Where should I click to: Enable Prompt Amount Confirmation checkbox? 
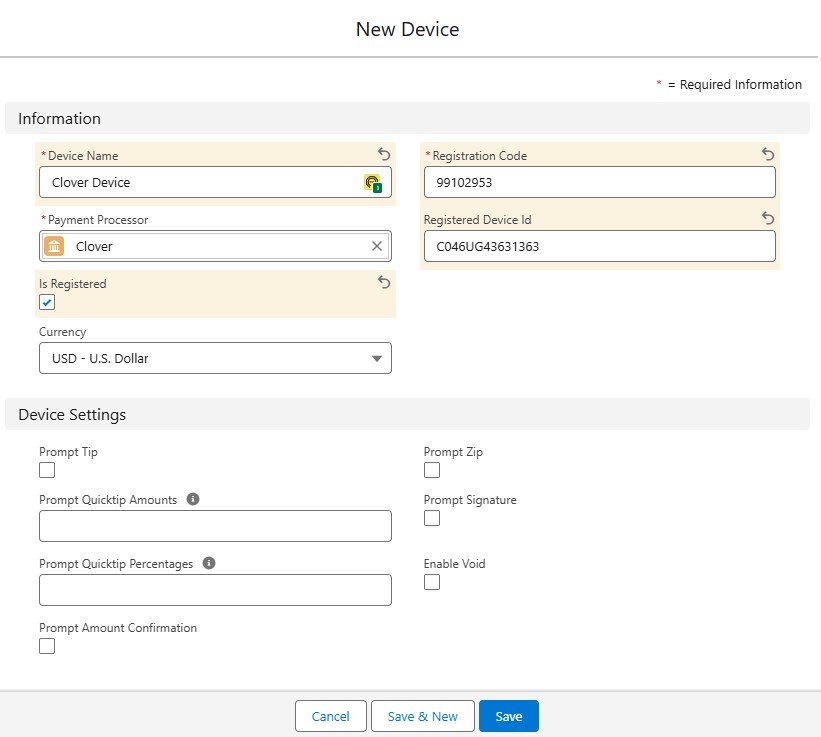47,646
